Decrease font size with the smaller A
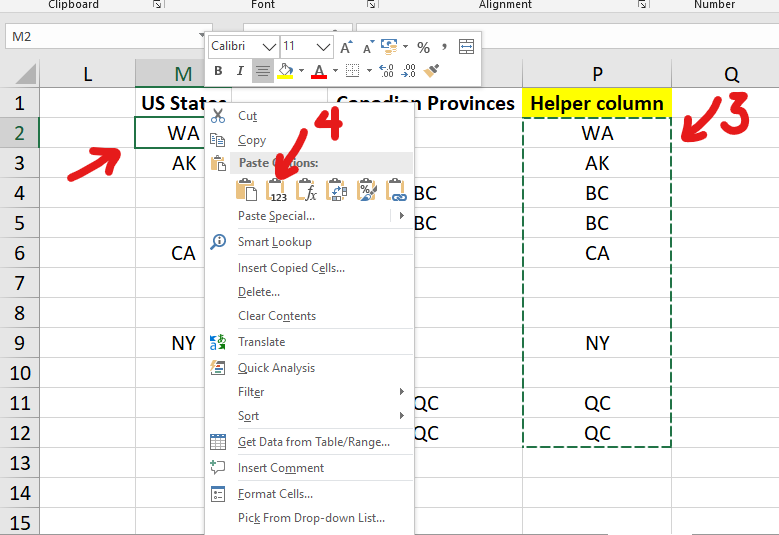The image size is (779, 535). (x=368, y=47)
